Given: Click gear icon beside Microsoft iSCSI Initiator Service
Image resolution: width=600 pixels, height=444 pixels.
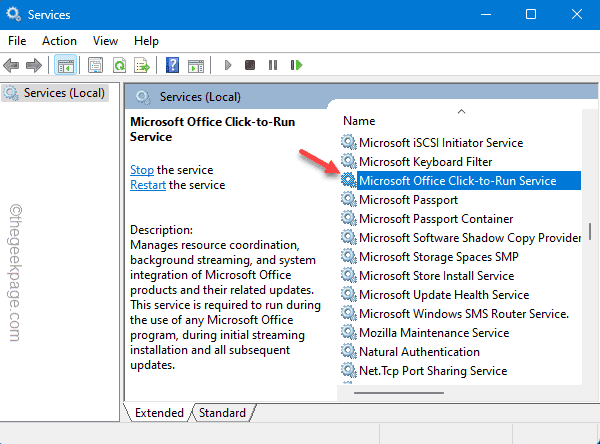Looking at the screenshot, I should click(x=348, y=142).
